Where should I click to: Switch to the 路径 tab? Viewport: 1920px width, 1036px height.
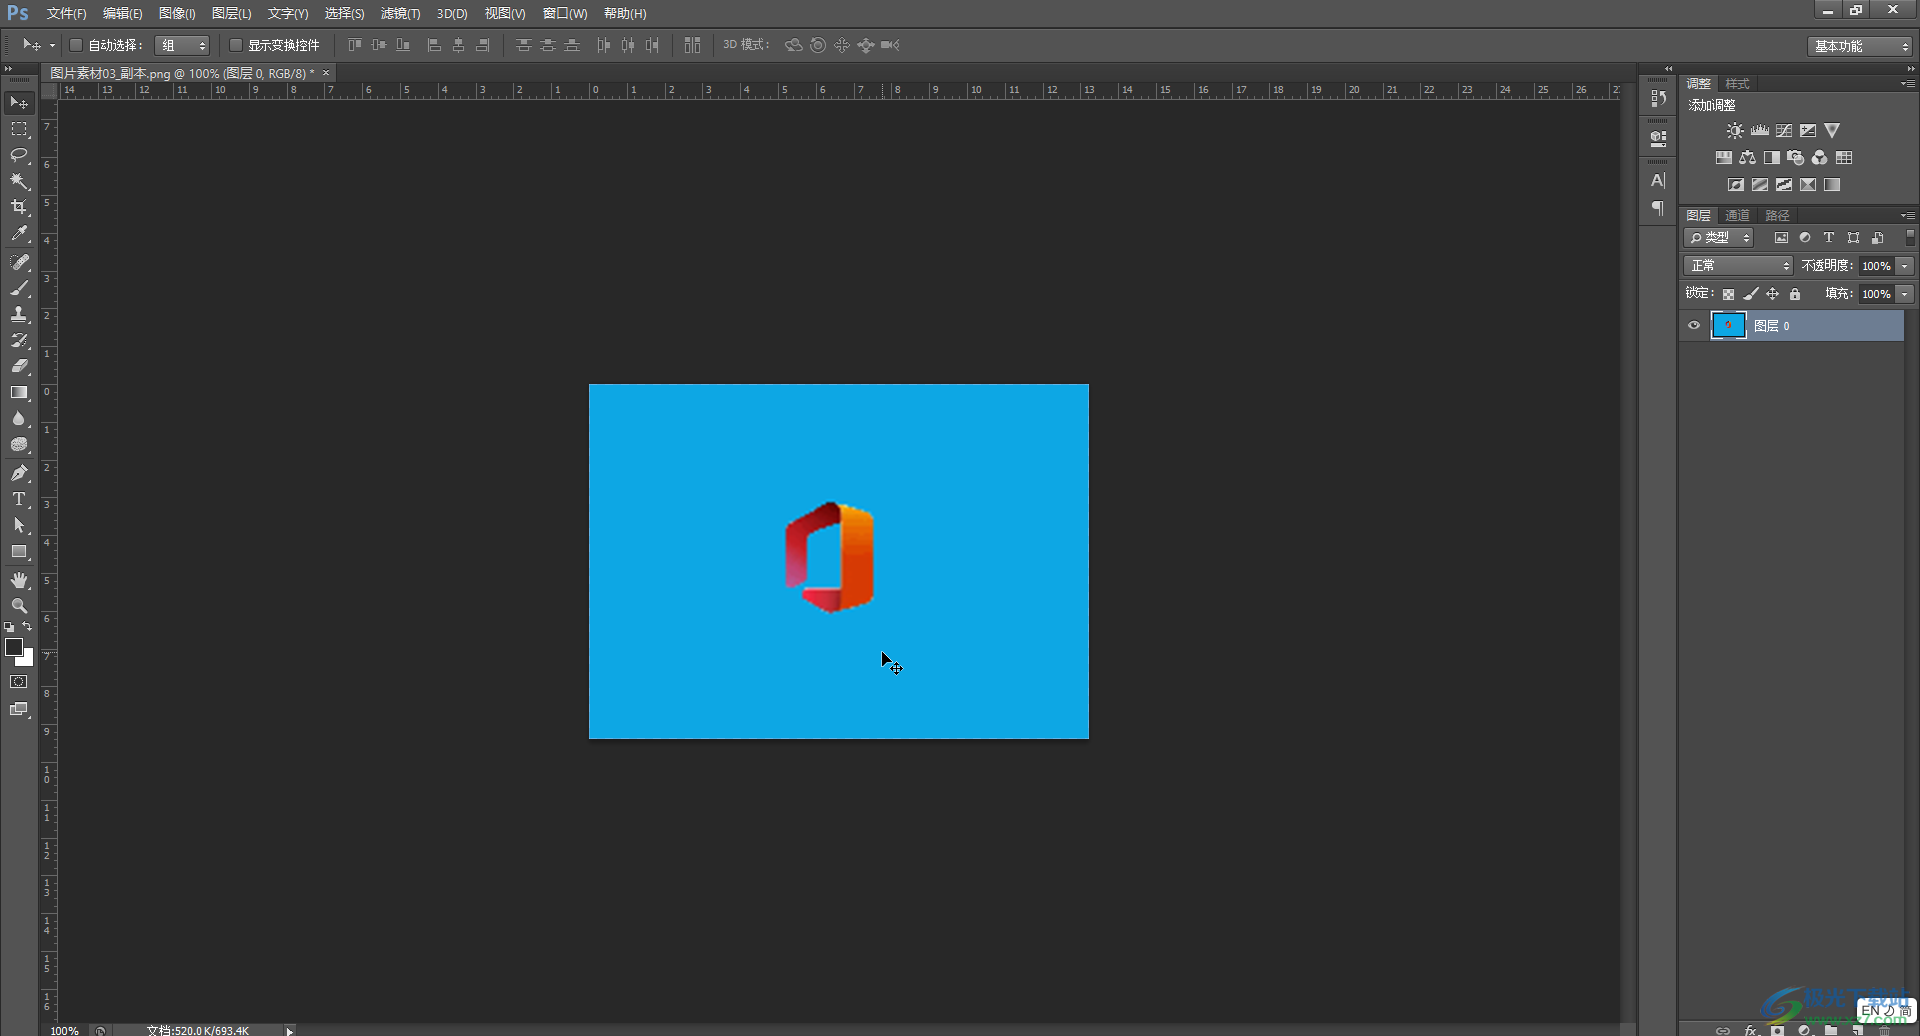(1777, 216)
